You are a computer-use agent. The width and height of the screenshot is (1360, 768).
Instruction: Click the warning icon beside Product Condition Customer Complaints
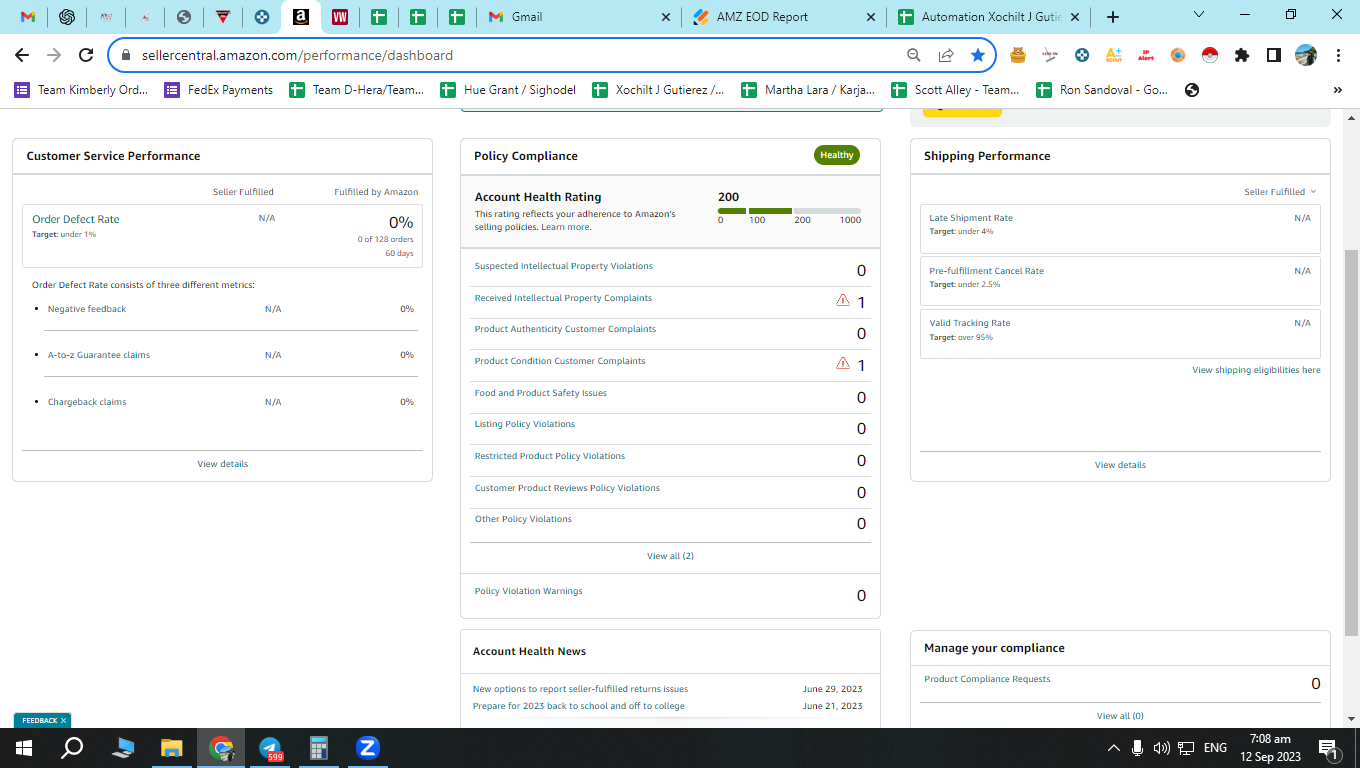[843, 363]
